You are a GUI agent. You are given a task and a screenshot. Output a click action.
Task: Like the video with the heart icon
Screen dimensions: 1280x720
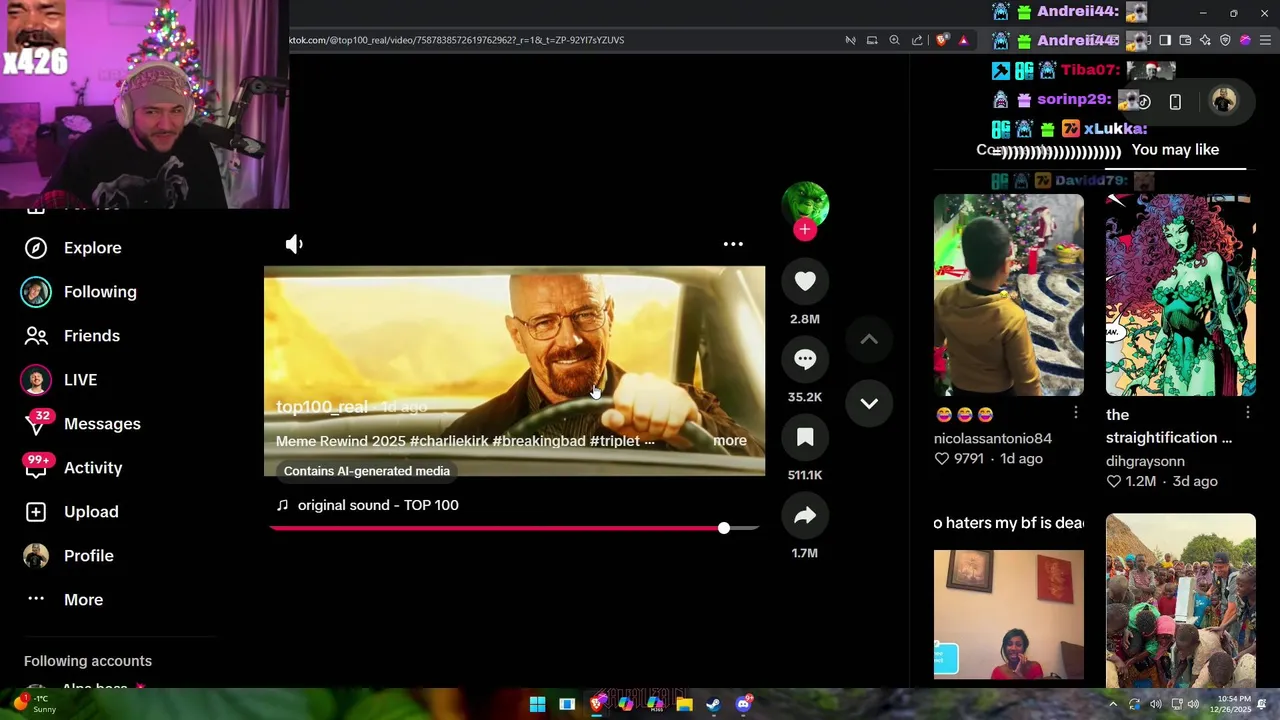click(x=805, y=281)
